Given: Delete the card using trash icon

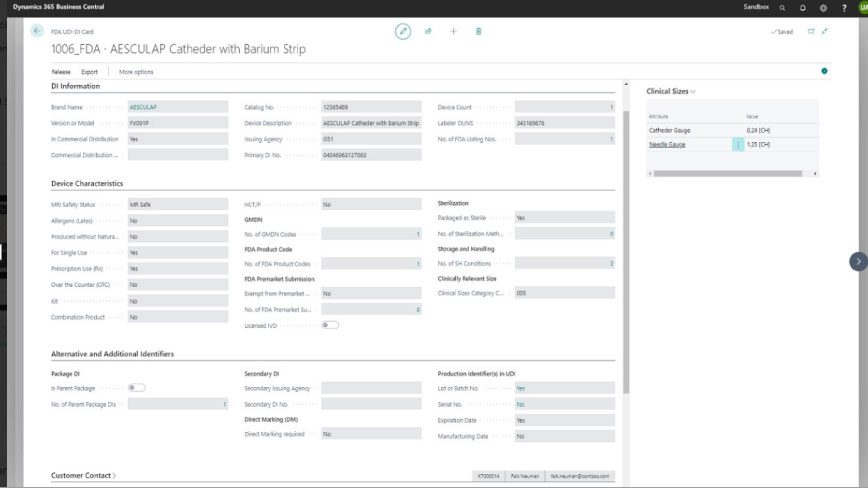Looking at the screenshot, I should (478, 32).
